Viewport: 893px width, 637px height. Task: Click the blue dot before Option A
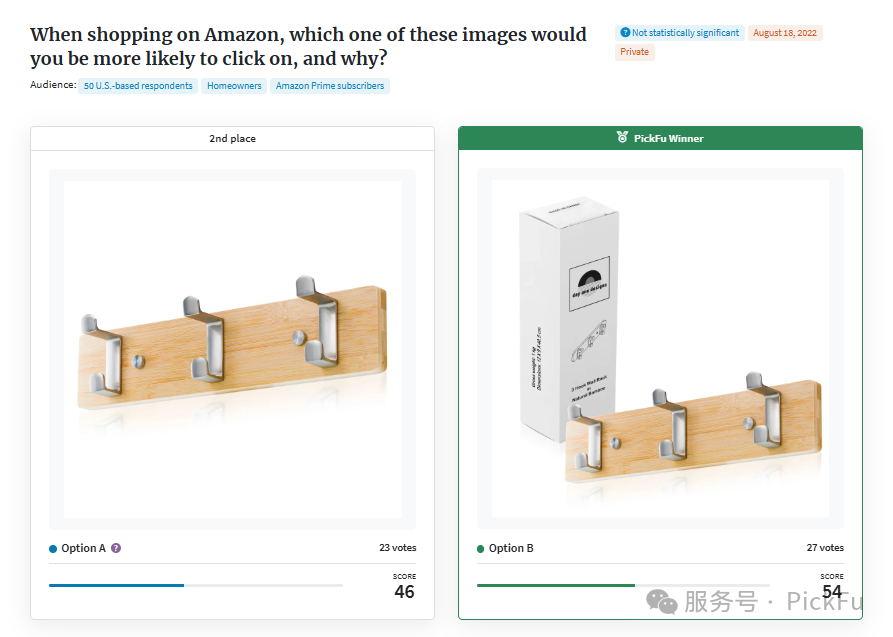(x=53, y=549)
